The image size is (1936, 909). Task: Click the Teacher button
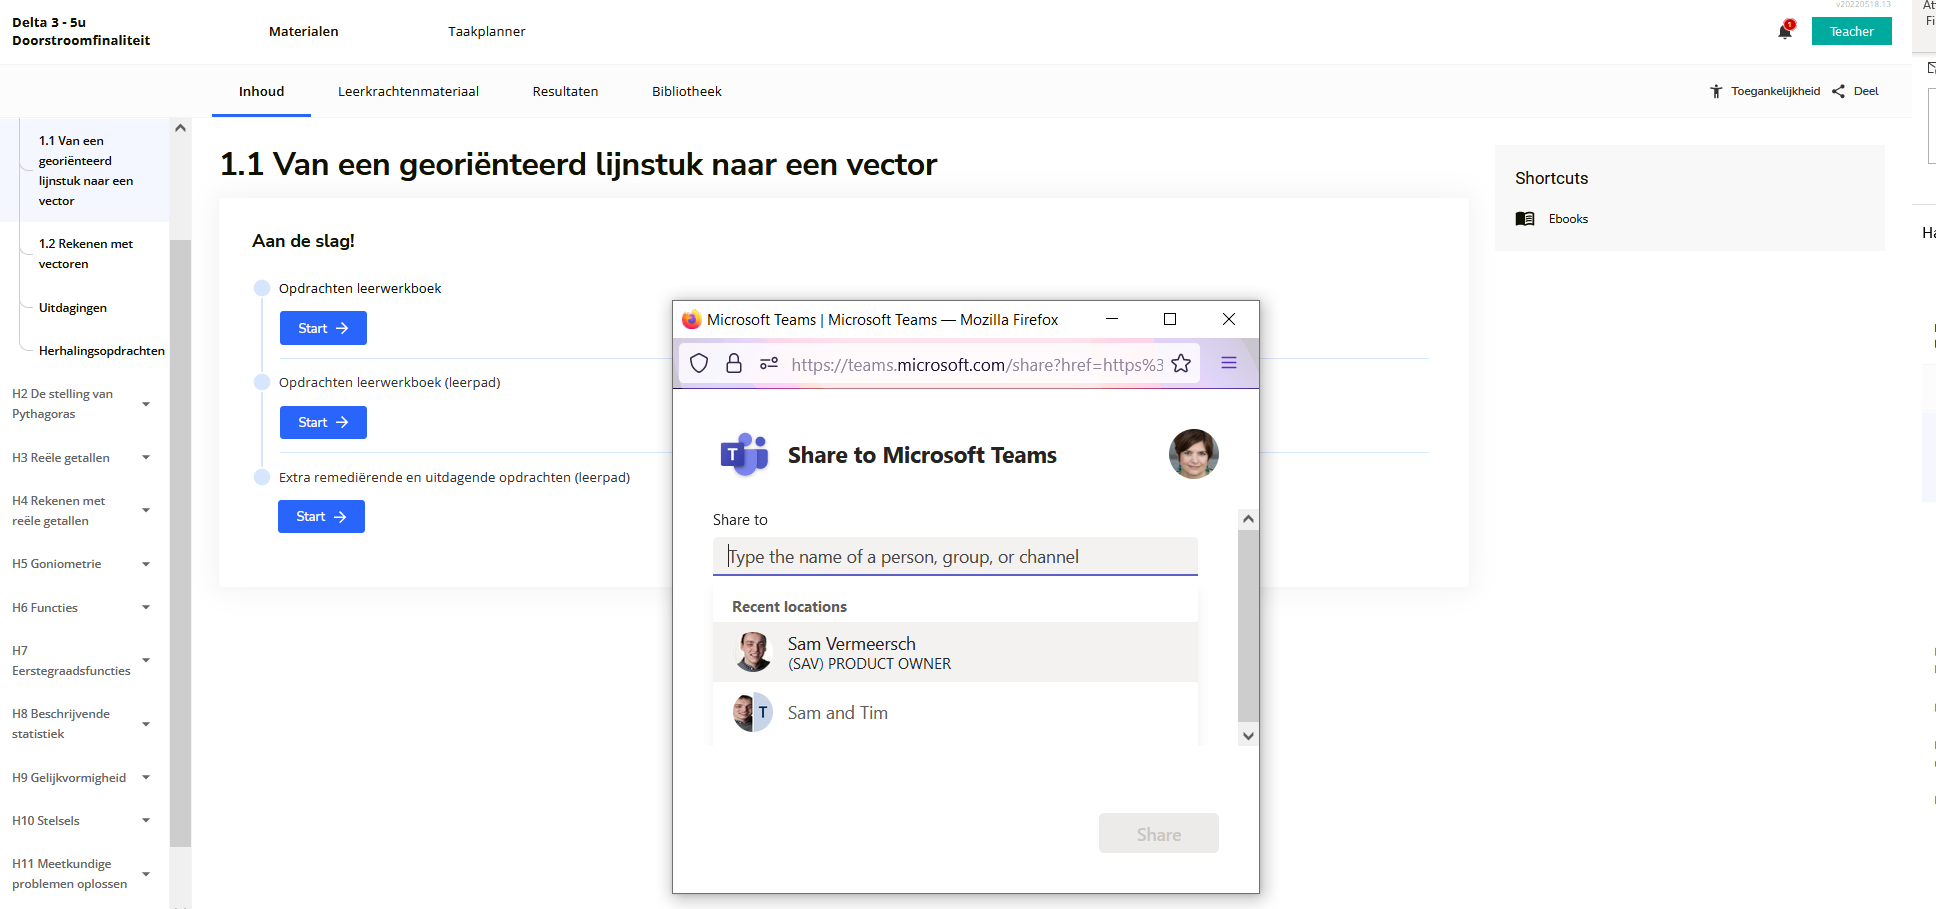(x=1851, y=31)
